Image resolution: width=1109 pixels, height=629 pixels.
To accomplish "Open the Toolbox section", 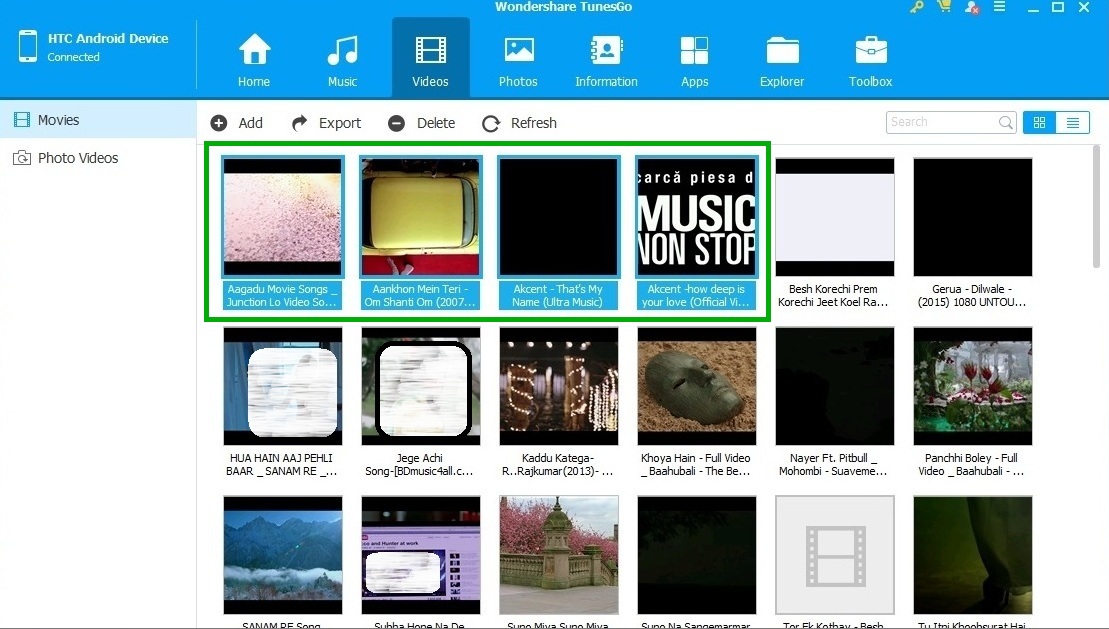I will click(x=870, y=60).
